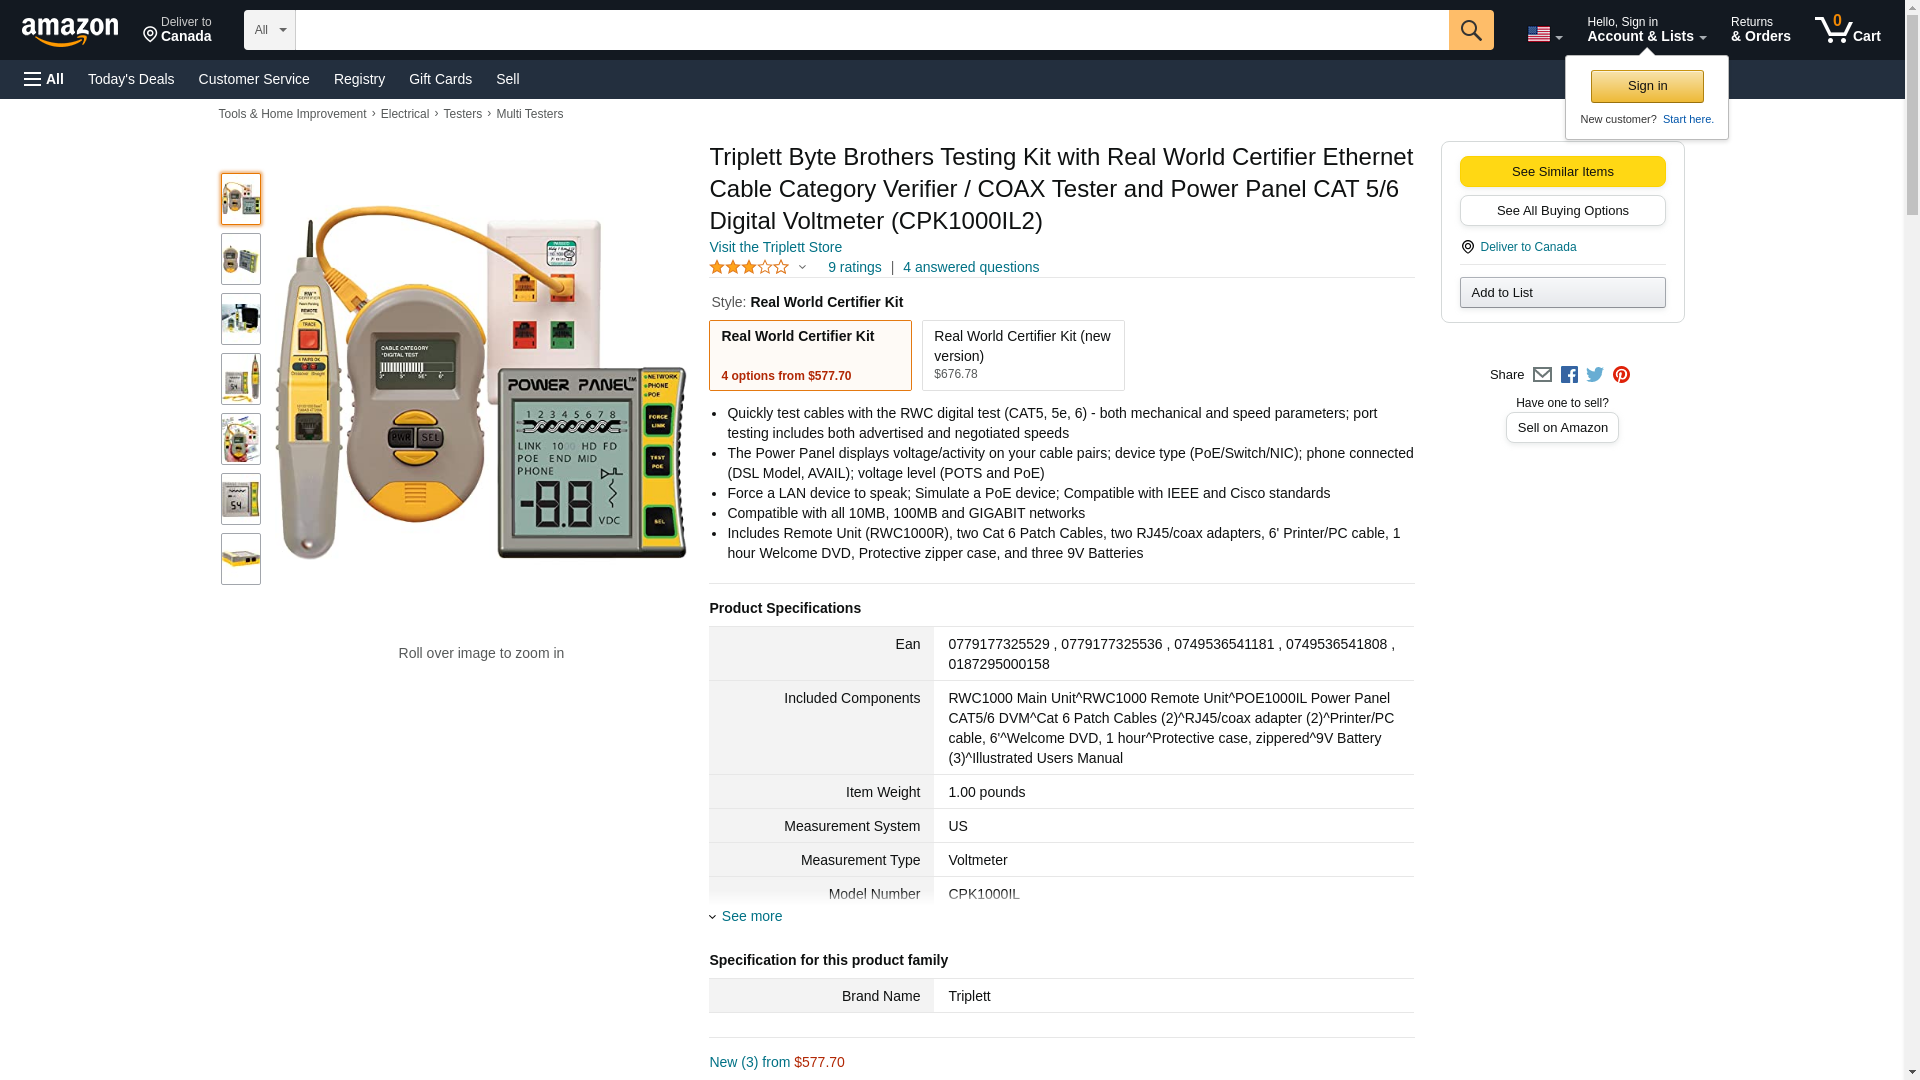Click the yellow Sign in button
Image resolution: width=1920 pixels, height=1080 pixels.
tap(1647, 86)
